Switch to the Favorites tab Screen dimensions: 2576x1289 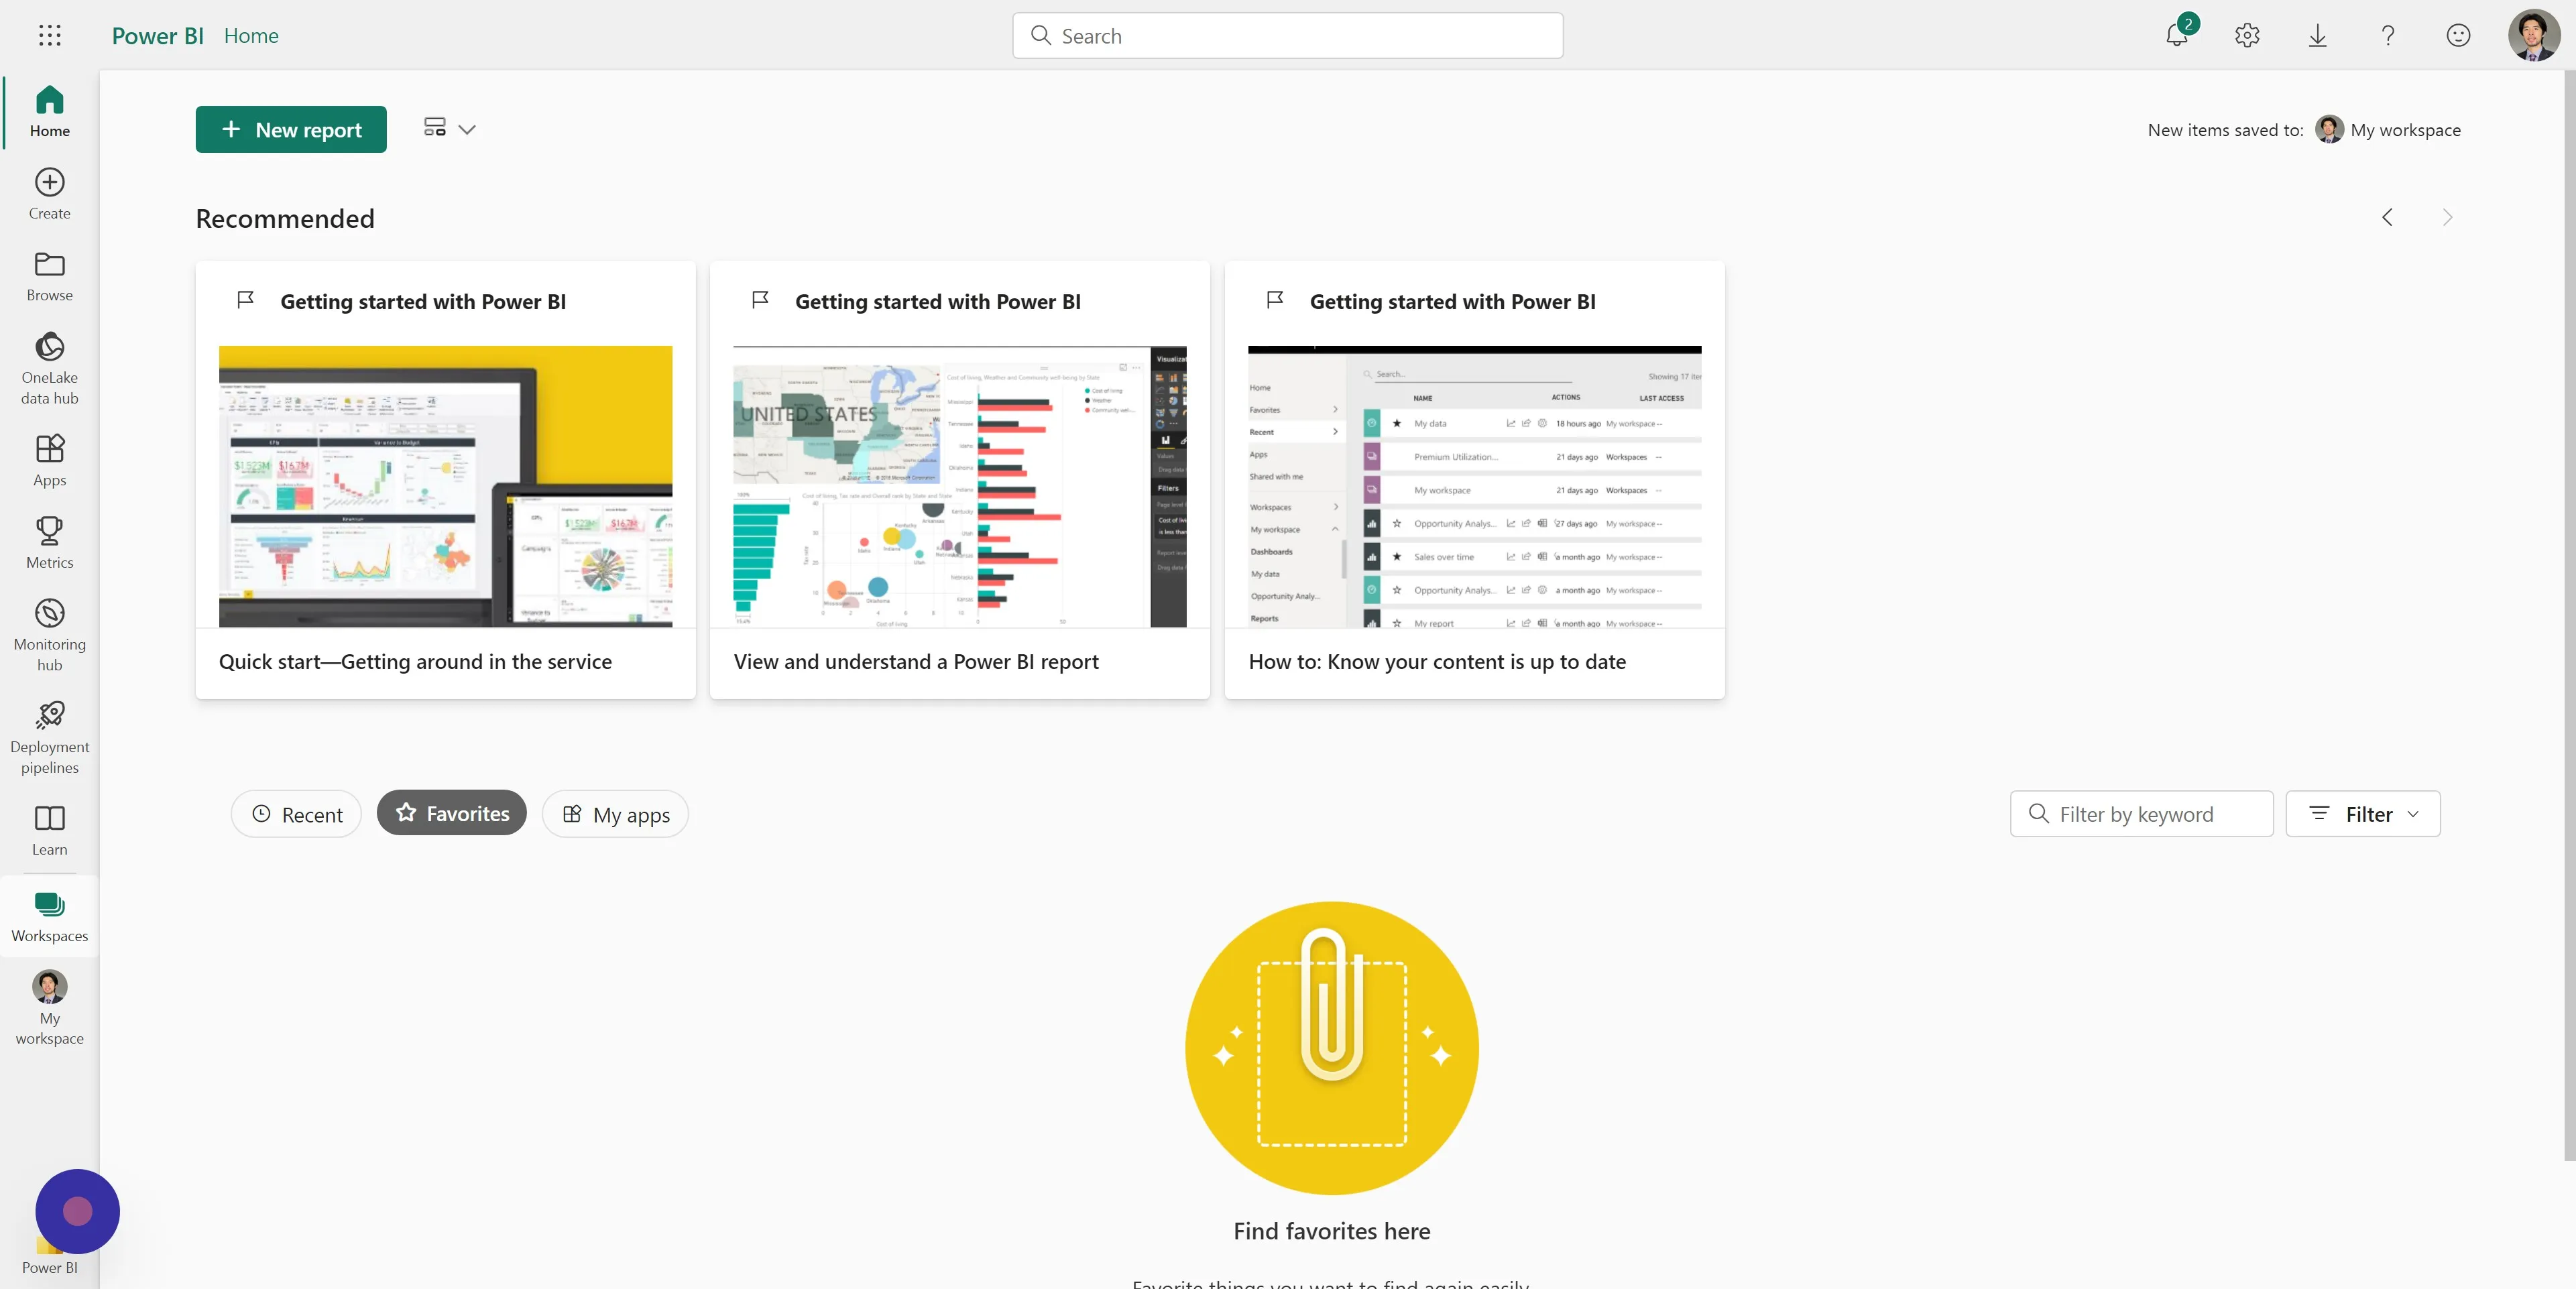point(452,814)
